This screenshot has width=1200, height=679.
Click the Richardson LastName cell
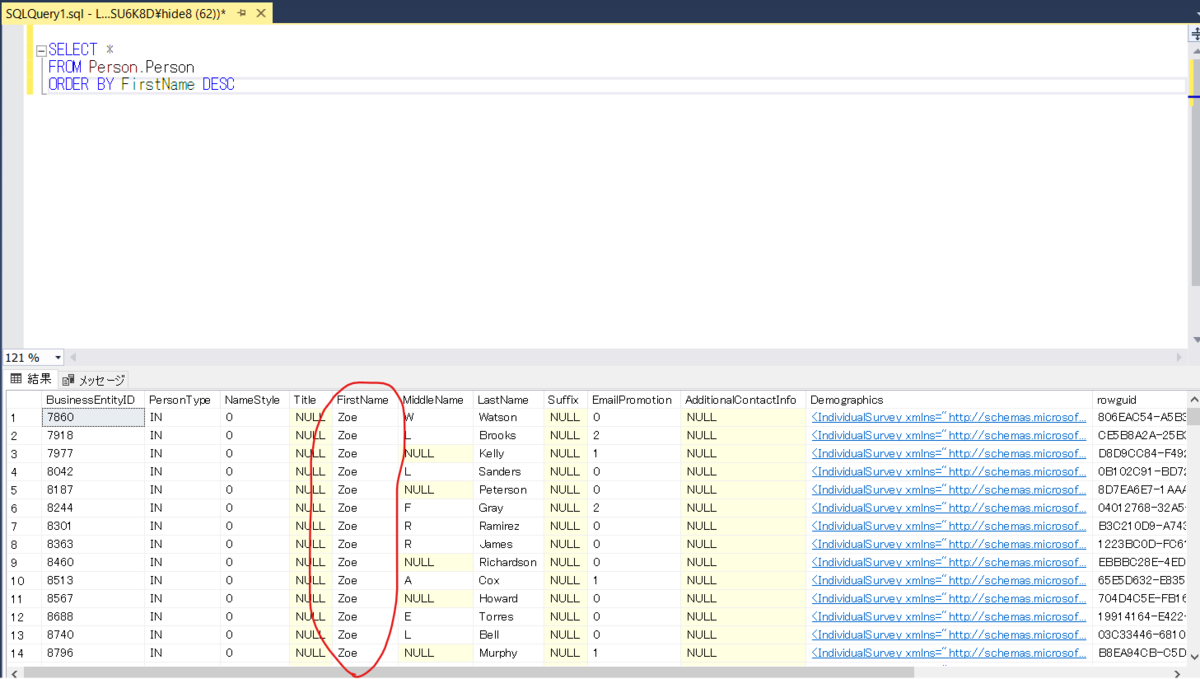coord(509,562)
